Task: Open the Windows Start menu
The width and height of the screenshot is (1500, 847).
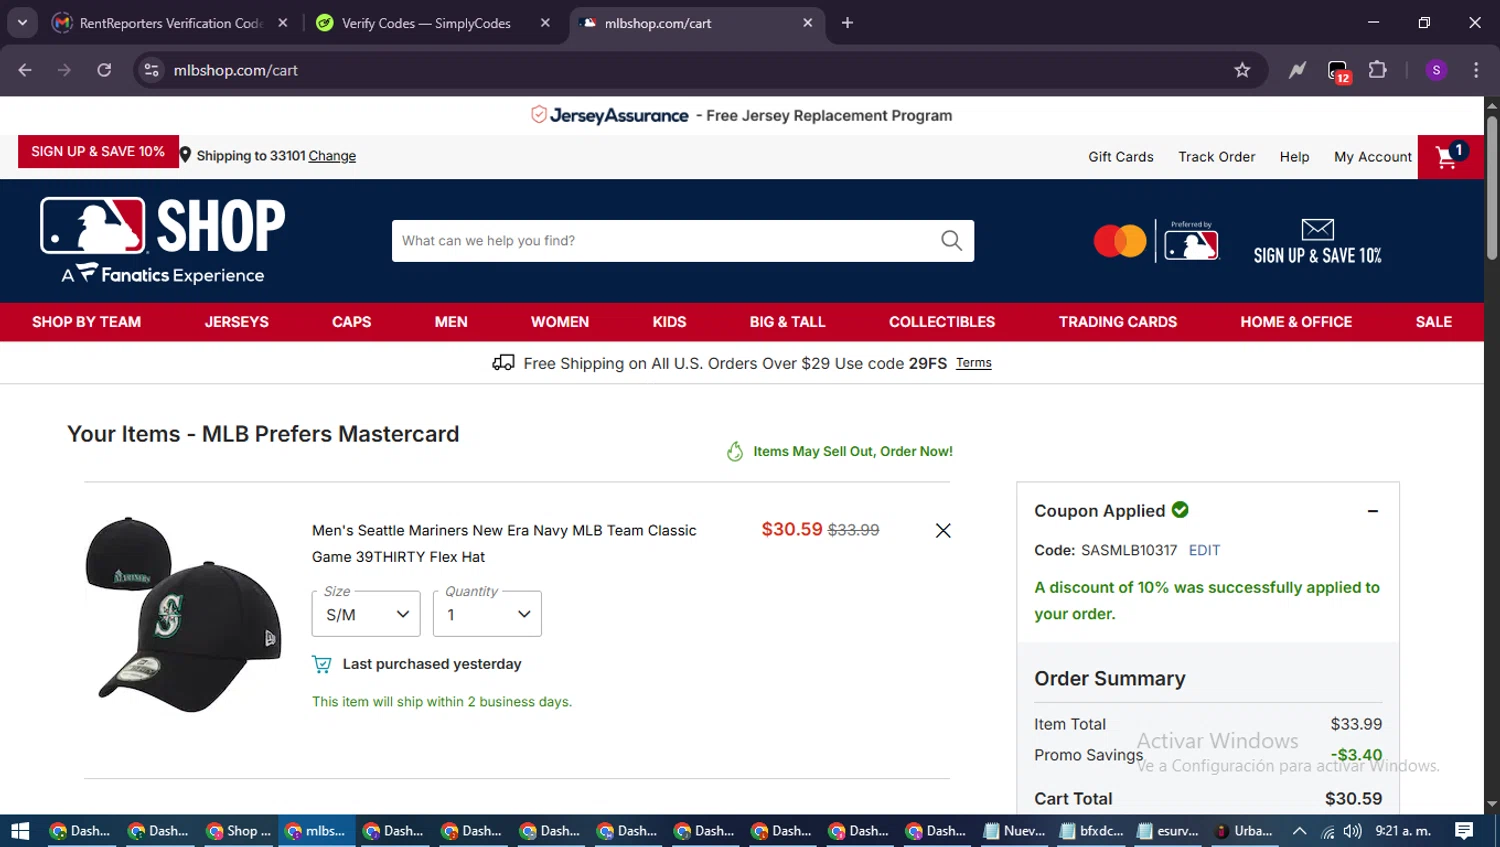Action: coord(20,831)
